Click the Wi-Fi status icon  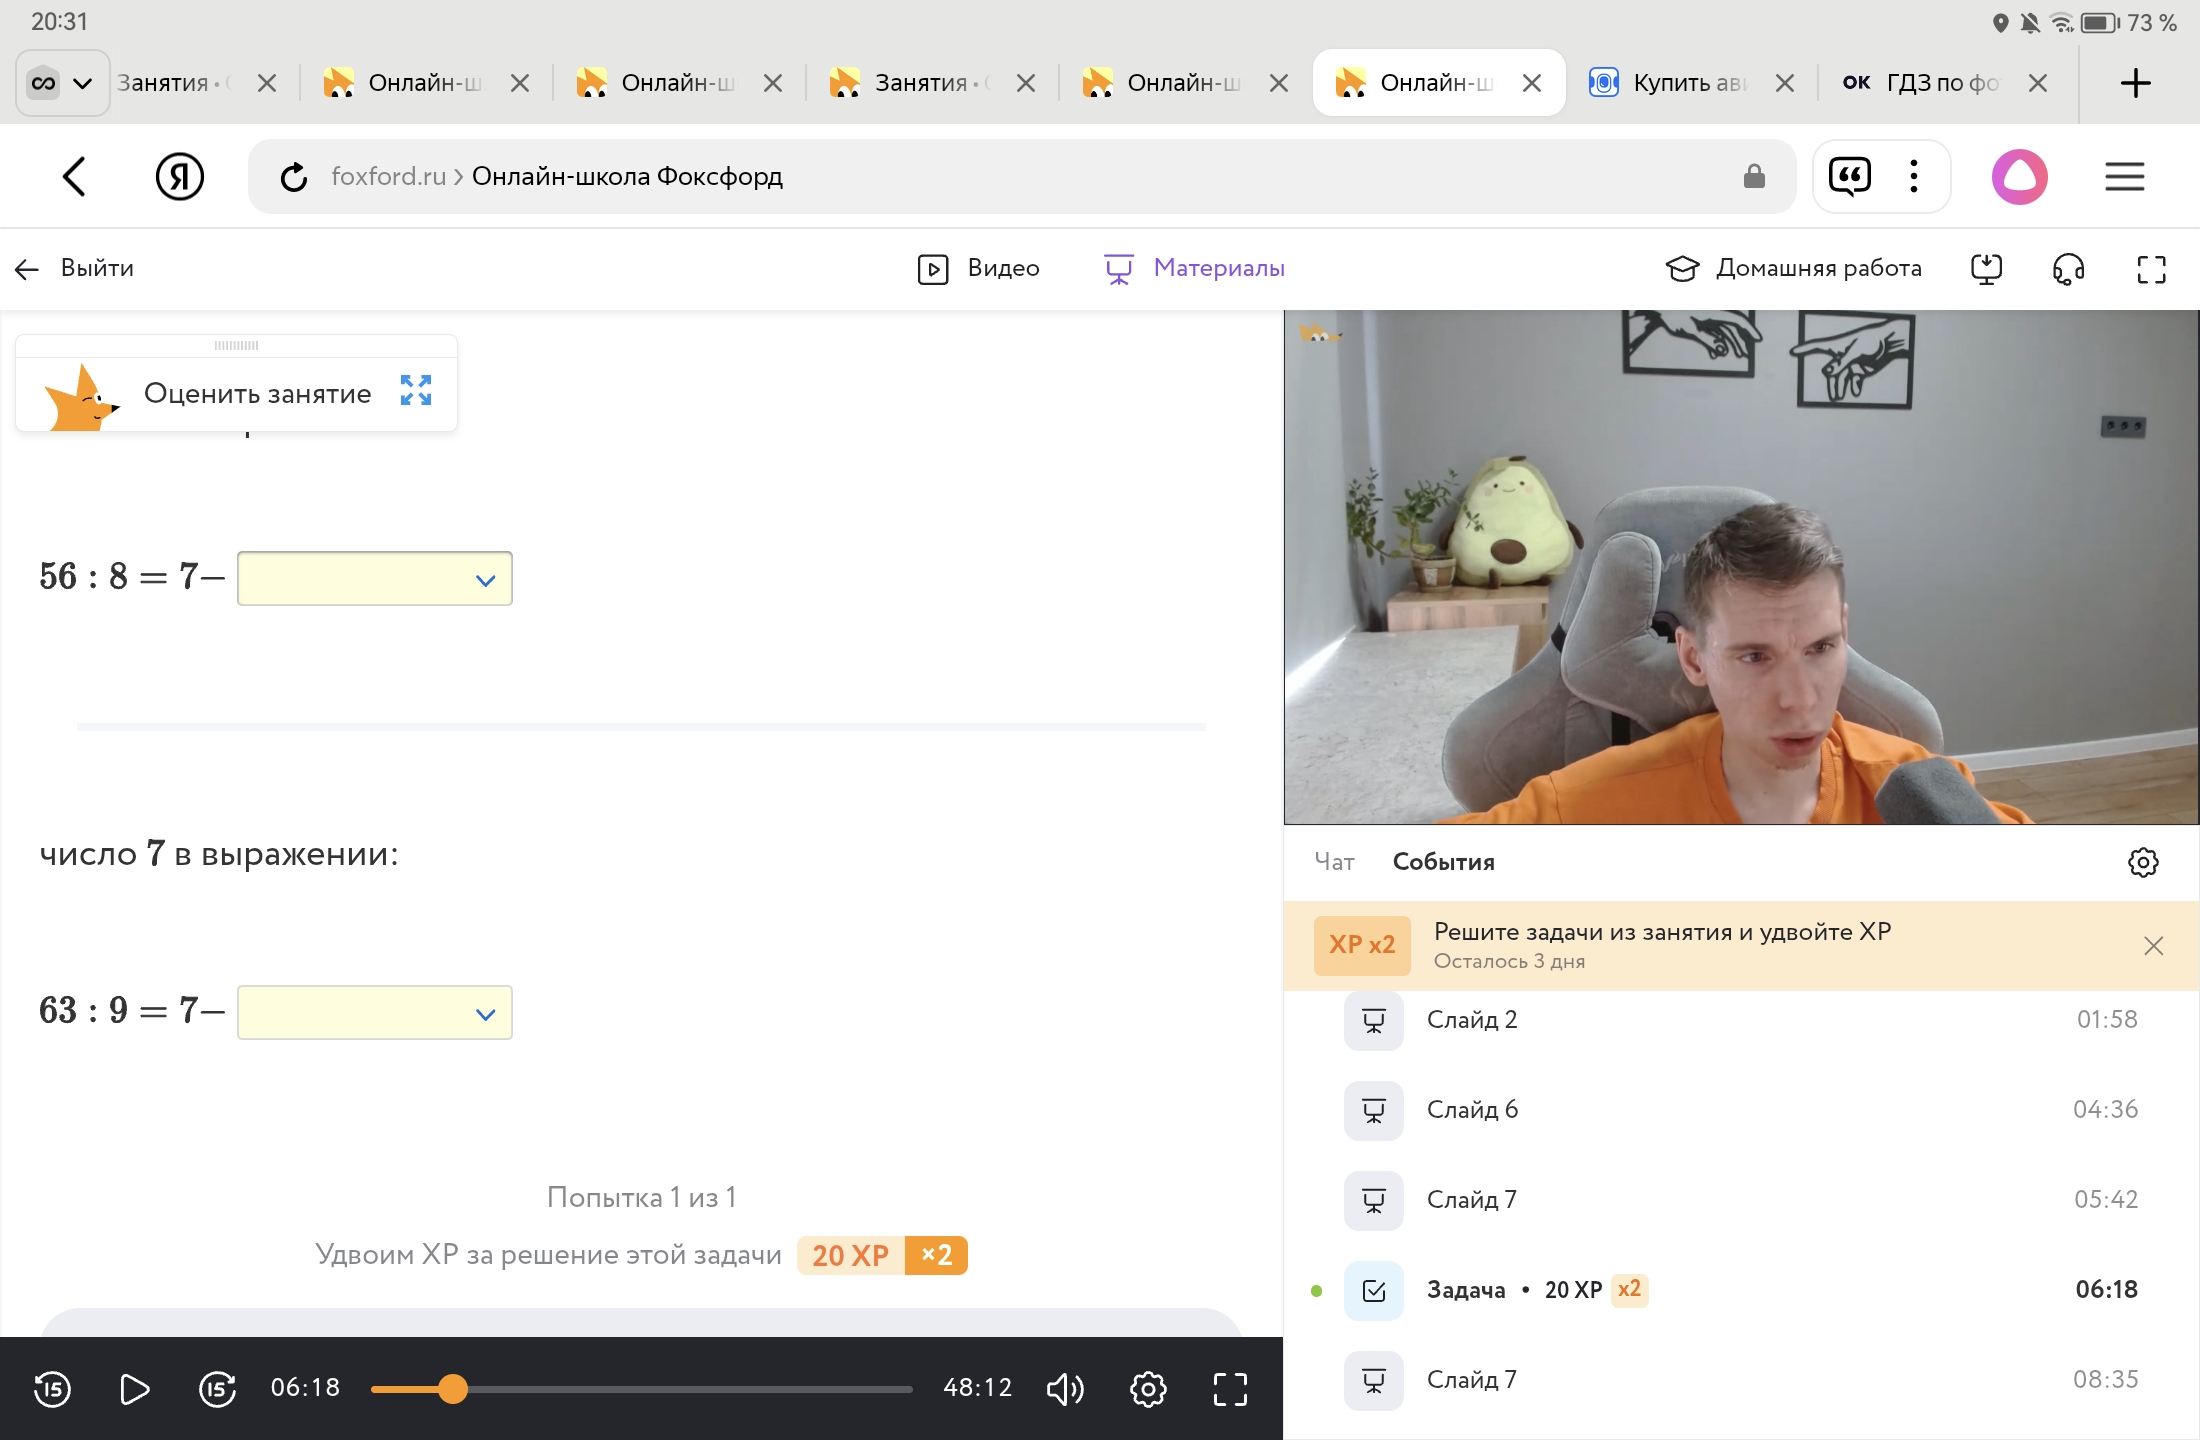click(2061, 22)
